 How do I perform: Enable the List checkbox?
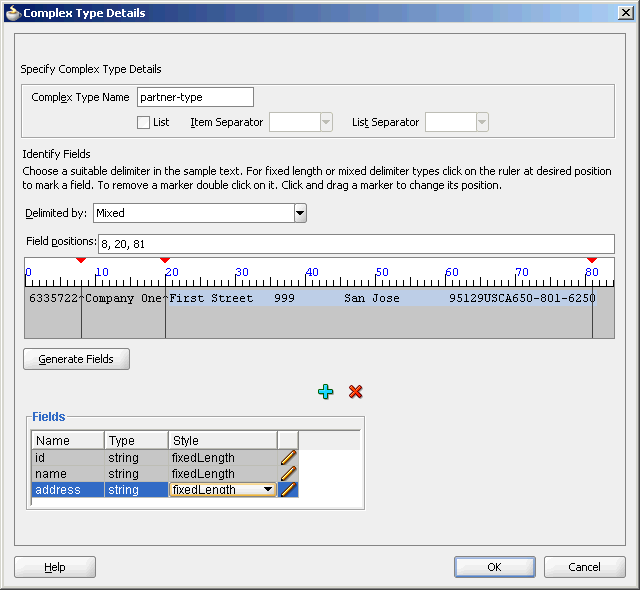coord(144,122)
